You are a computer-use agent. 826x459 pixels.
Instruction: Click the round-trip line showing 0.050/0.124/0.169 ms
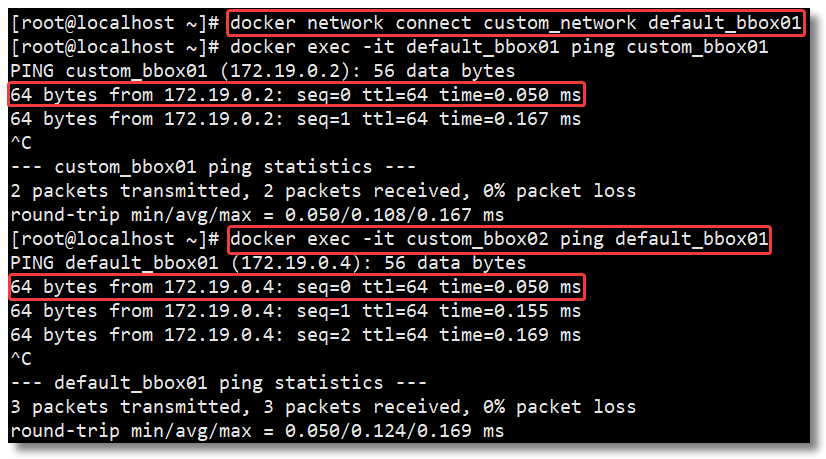[x=257, y=431]
